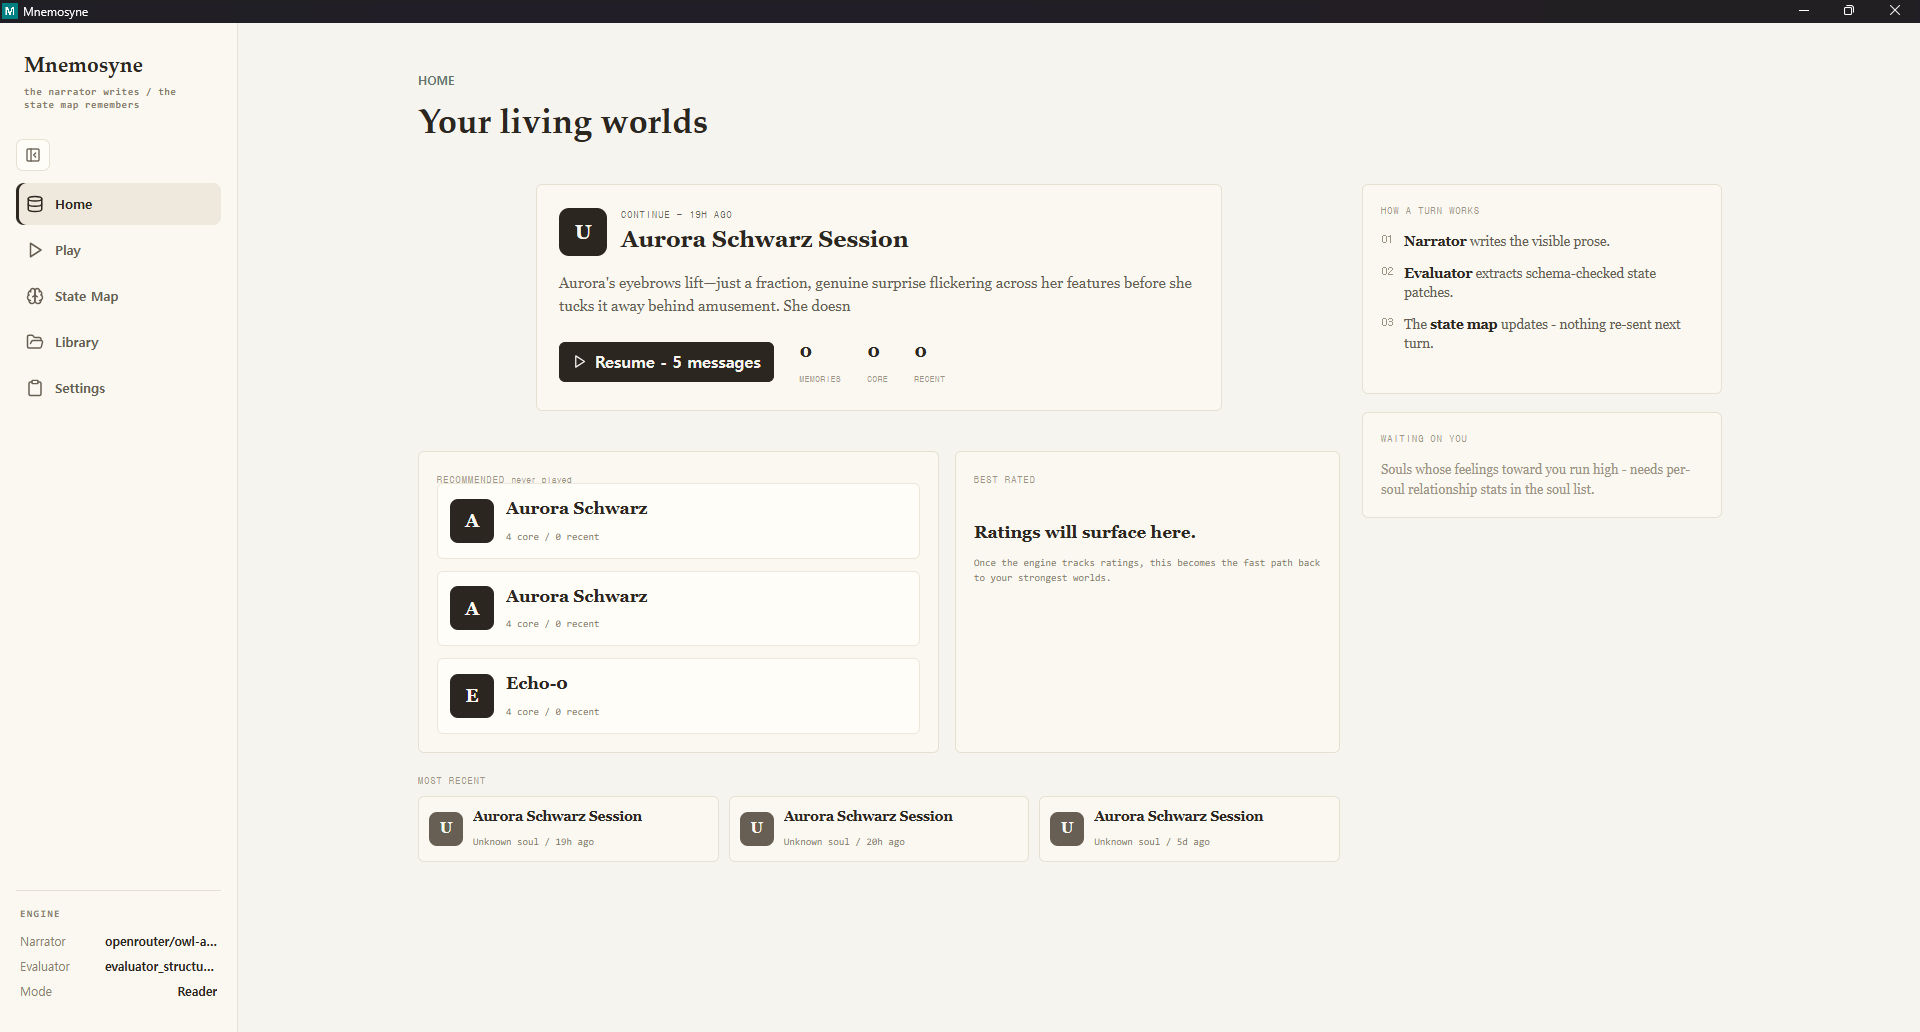The image size is (1920, 1032).
Task: Click the U avatar of Continue session card
Action: point(583,232)
